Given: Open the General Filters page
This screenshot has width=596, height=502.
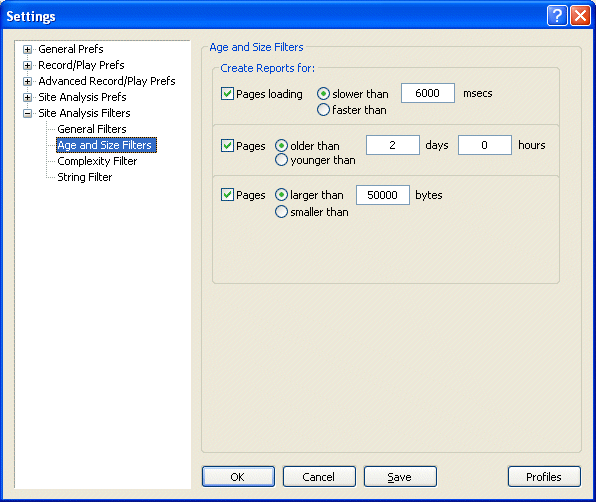Looking at the screenshot, I should [92, 129].
